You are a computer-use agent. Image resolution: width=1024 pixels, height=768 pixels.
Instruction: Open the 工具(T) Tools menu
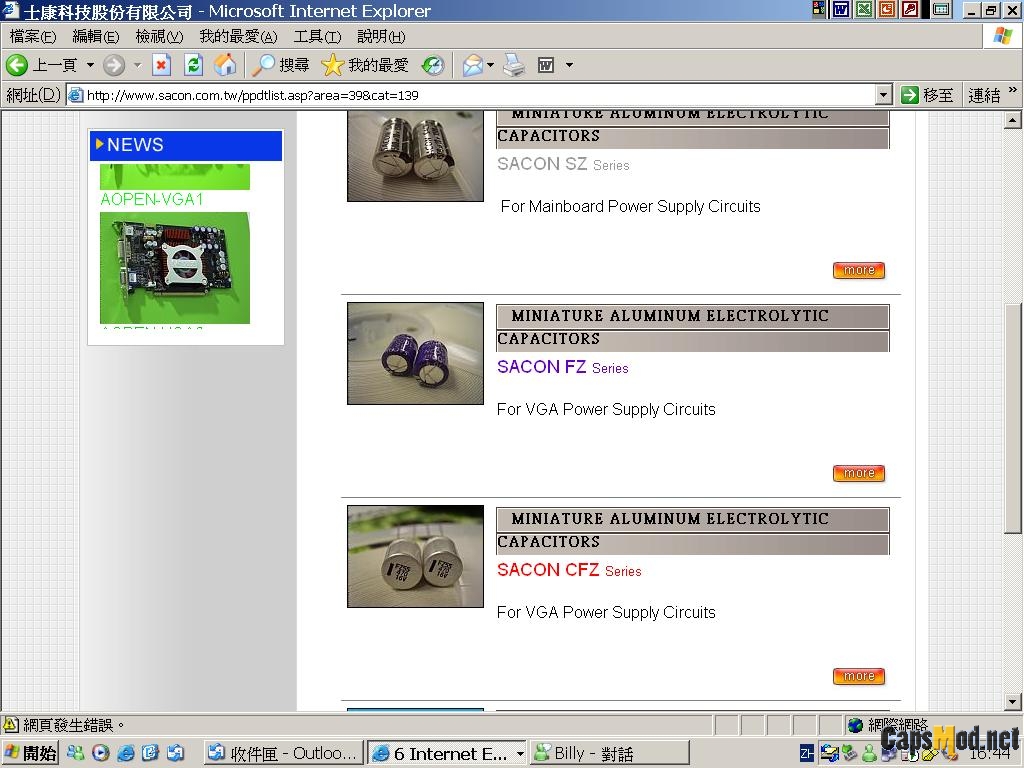tap(316, 36)
